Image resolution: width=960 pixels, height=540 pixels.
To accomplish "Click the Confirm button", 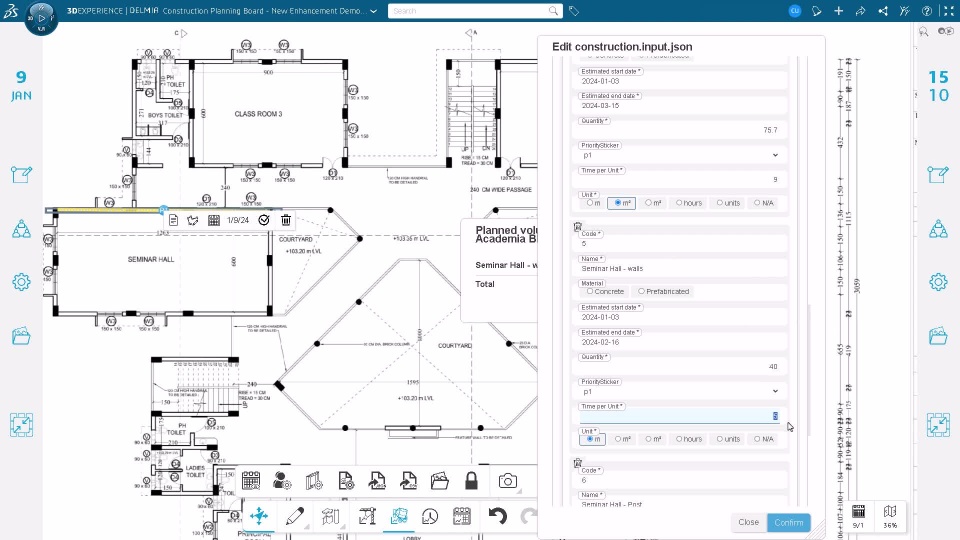I will coord(789,522).
